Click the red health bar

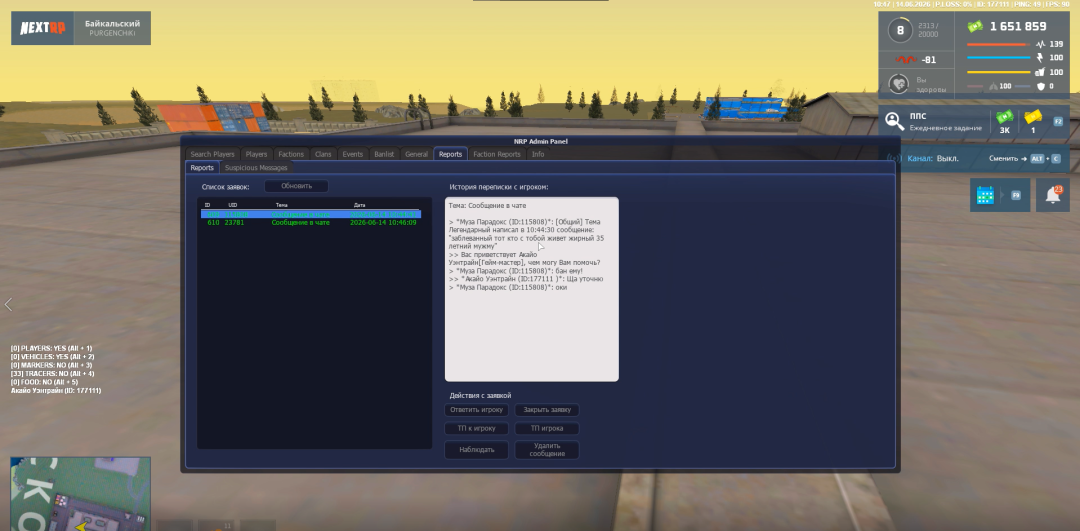[x=998, y=45]
